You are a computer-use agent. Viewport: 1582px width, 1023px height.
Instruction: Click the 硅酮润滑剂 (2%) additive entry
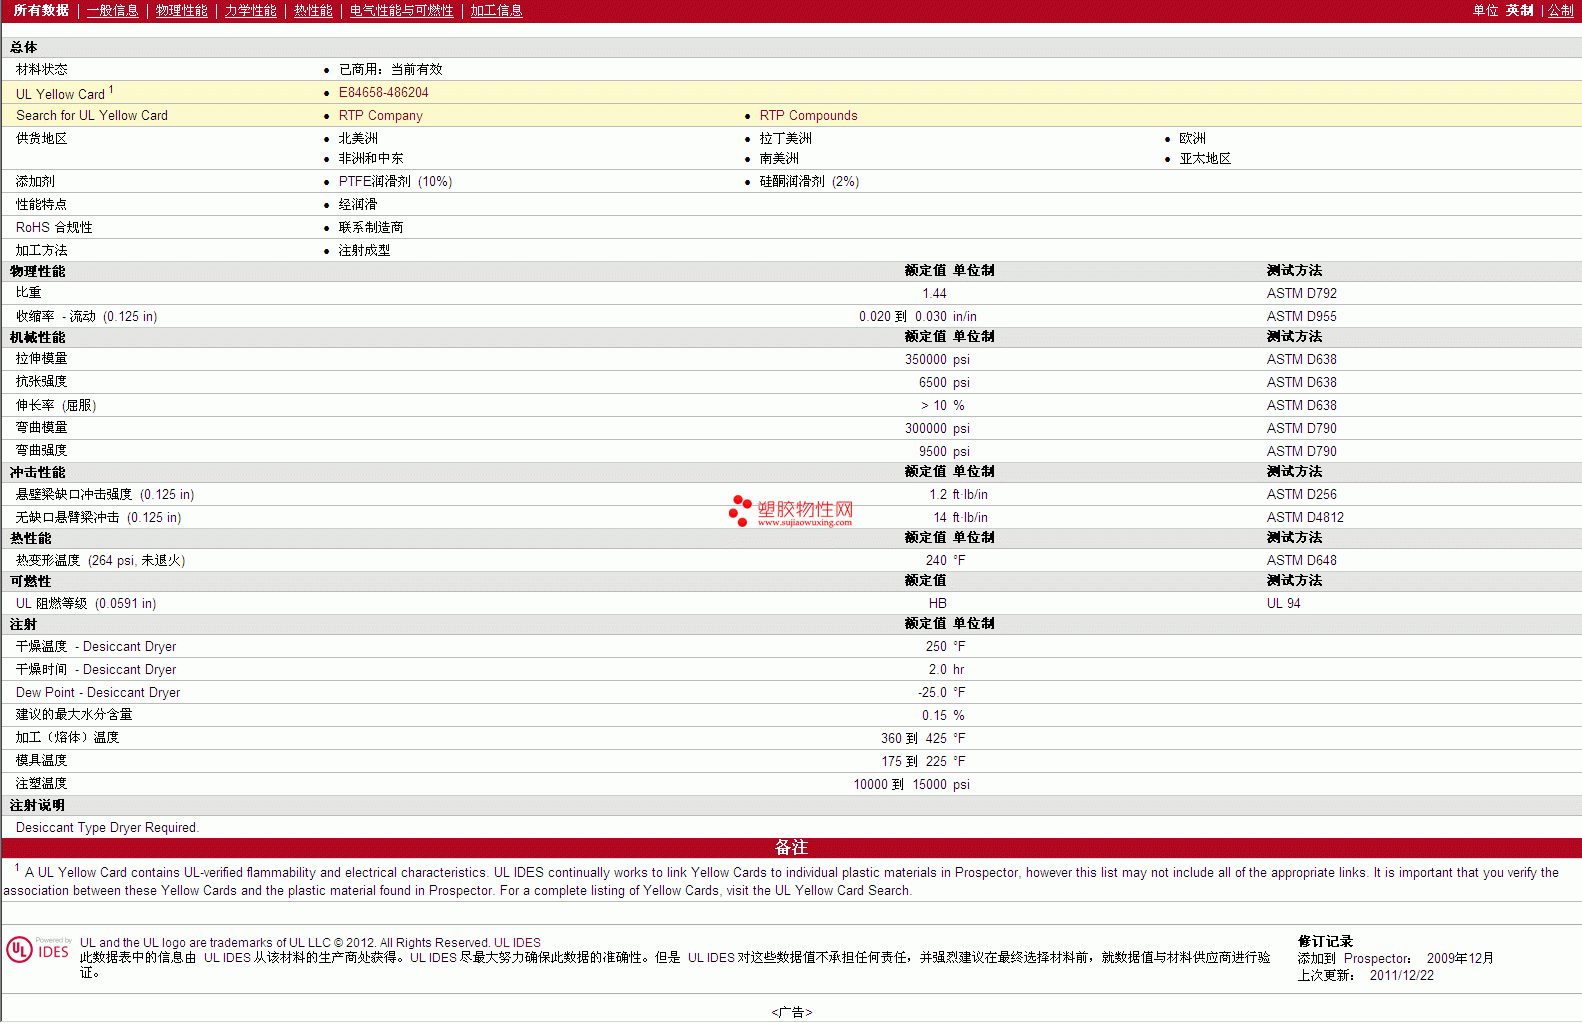tap(809, 181)
